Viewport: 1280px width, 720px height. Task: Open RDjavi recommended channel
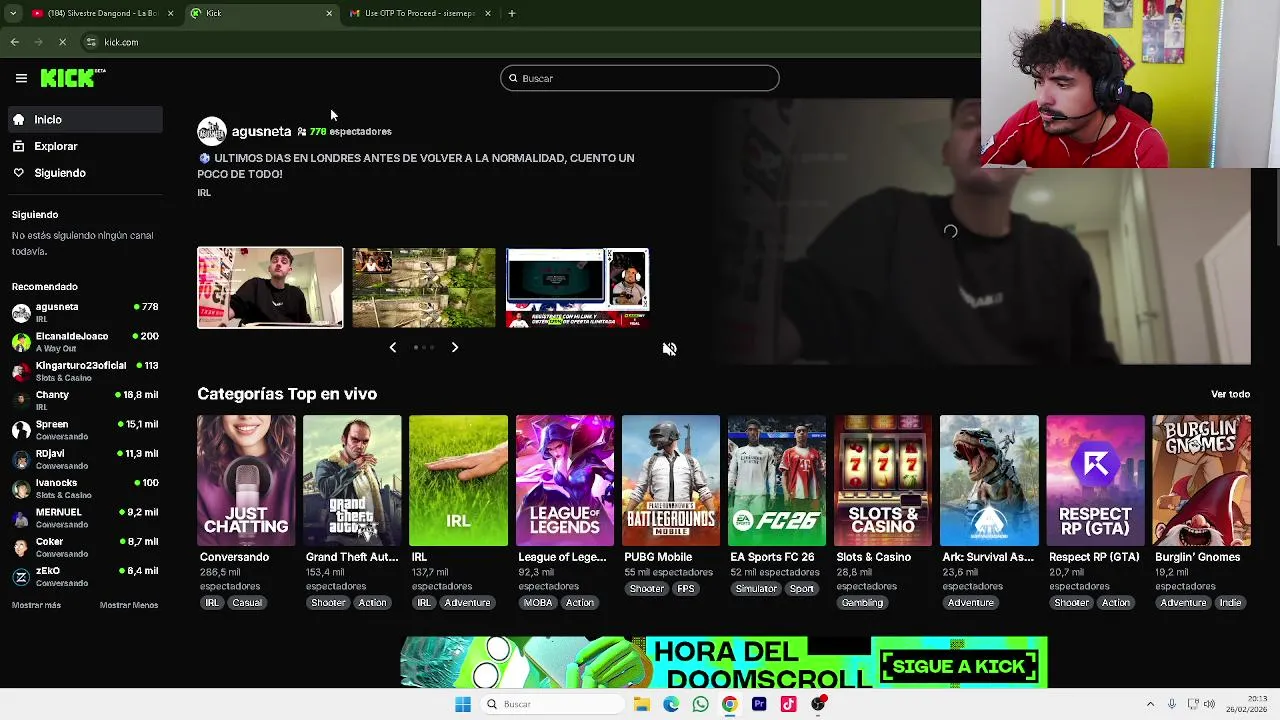85,459
